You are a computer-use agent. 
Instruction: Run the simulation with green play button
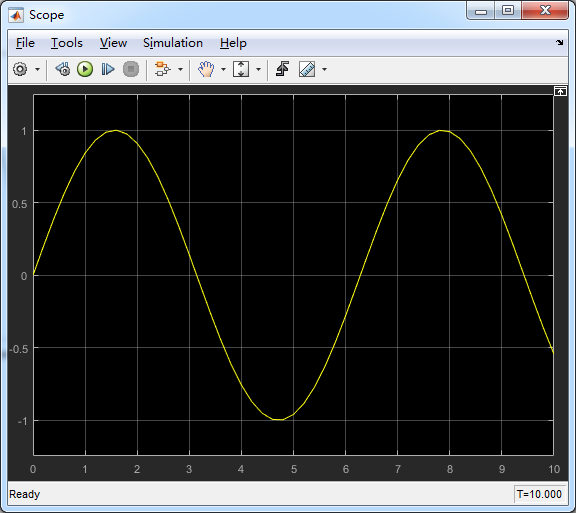tap(85, 69)
